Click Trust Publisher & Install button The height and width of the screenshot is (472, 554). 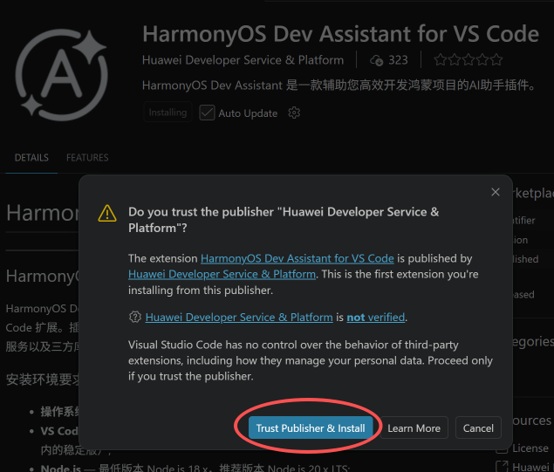[311, 428]
